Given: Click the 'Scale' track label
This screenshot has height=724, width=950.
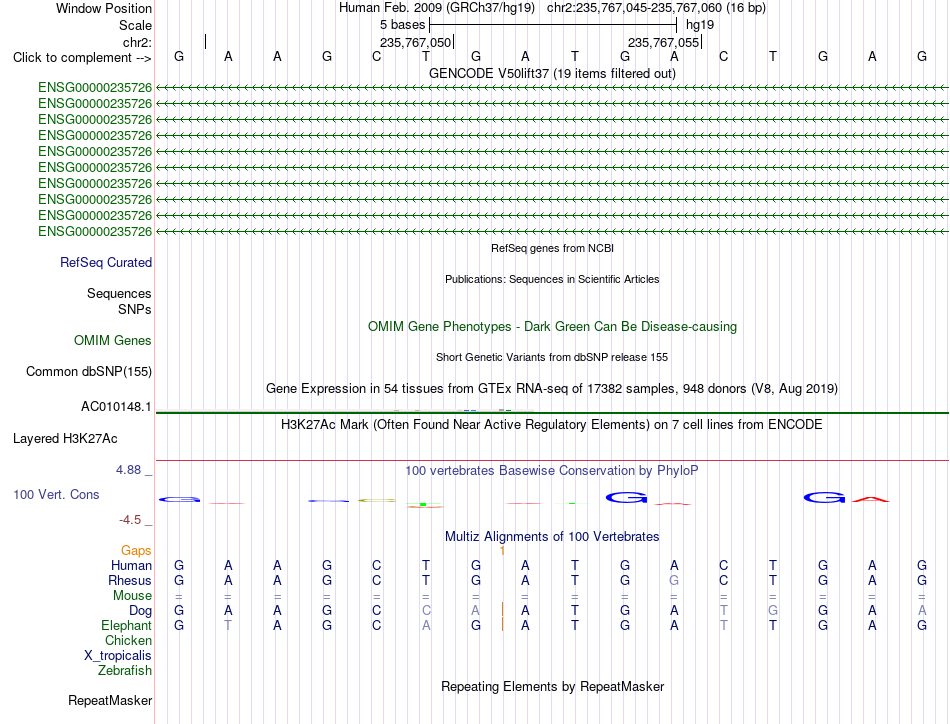Looking at the screenshot, I should coord(135,25).
